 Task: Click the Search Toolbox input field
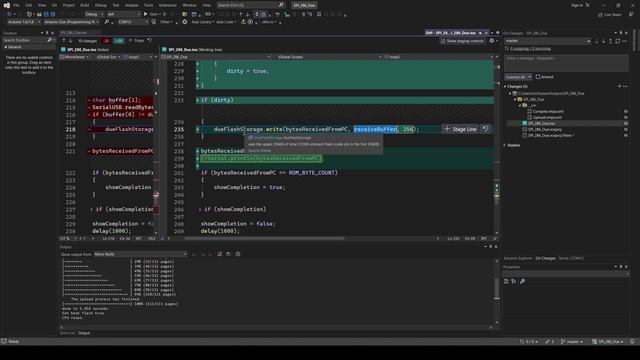click(x=25, y=40)
